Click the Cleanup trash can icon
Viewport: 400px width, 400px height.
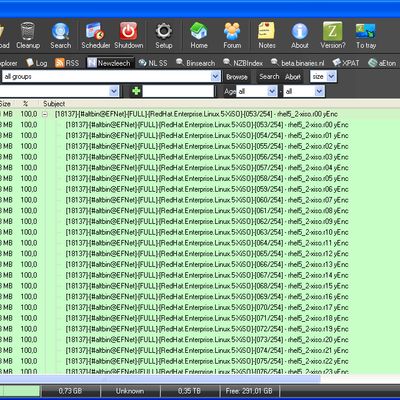click(28, 31)
